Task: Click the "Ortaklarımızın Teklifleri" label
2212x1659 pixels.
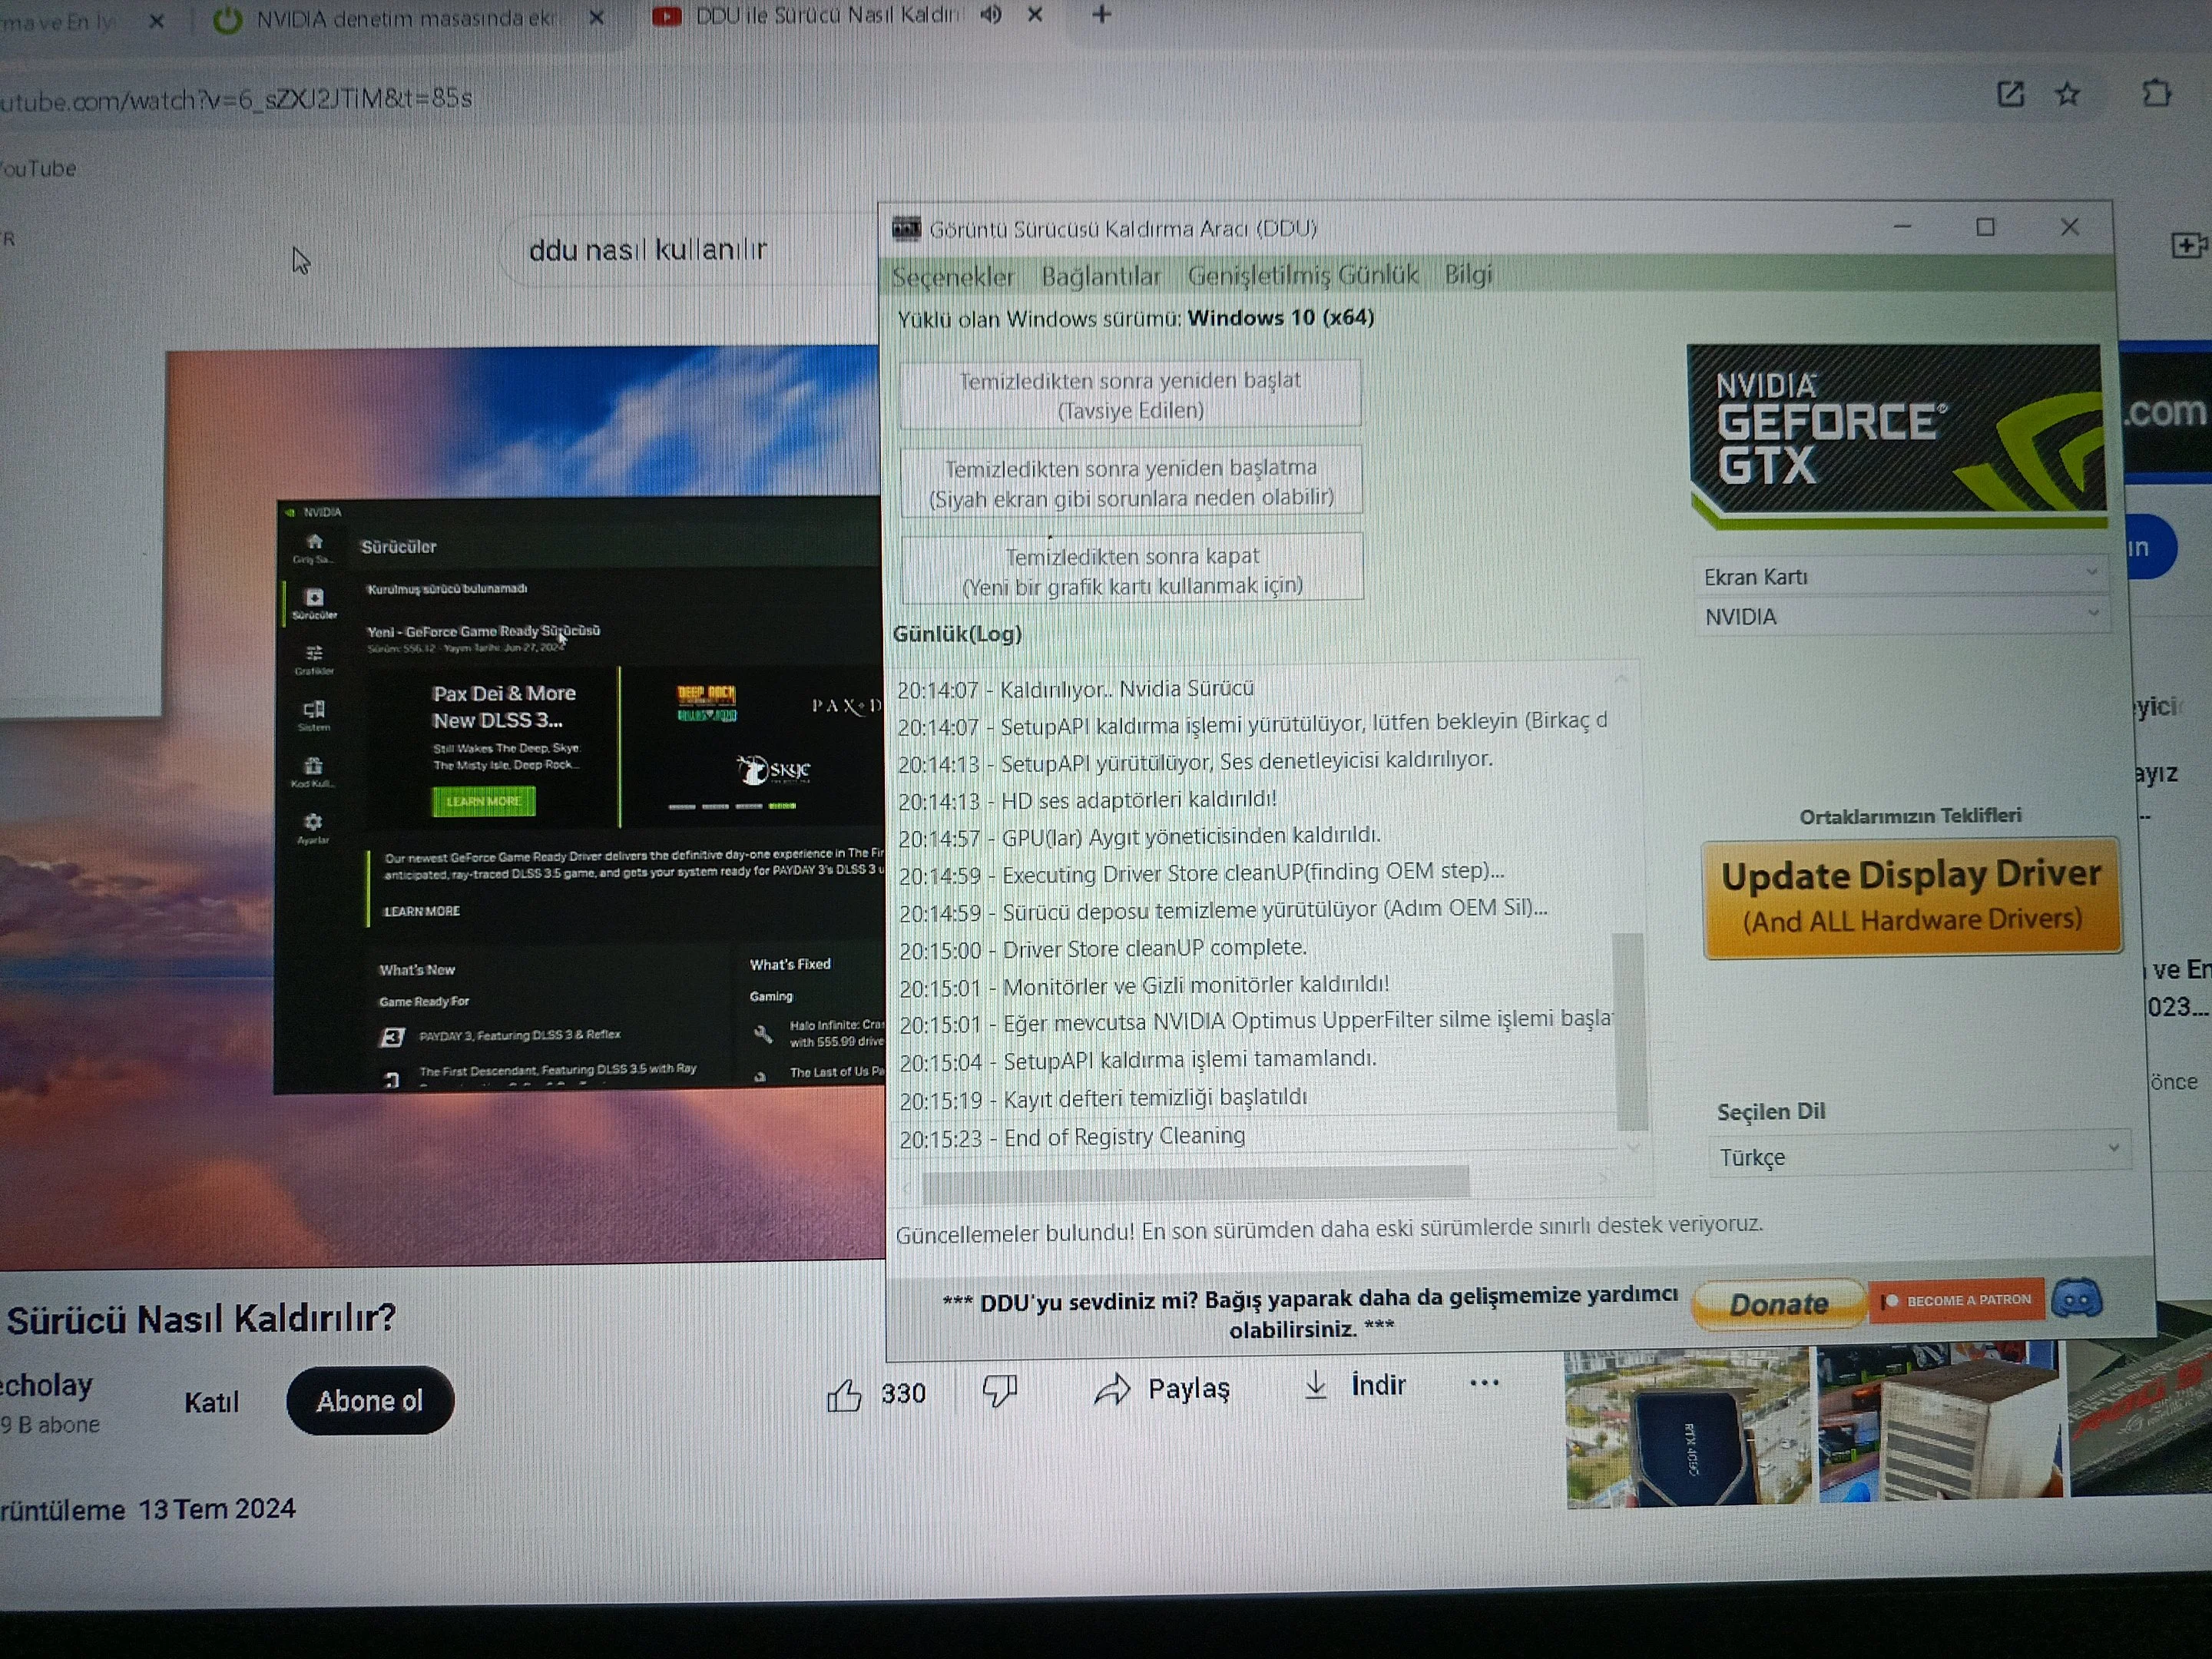Action: click(1910, 815)
